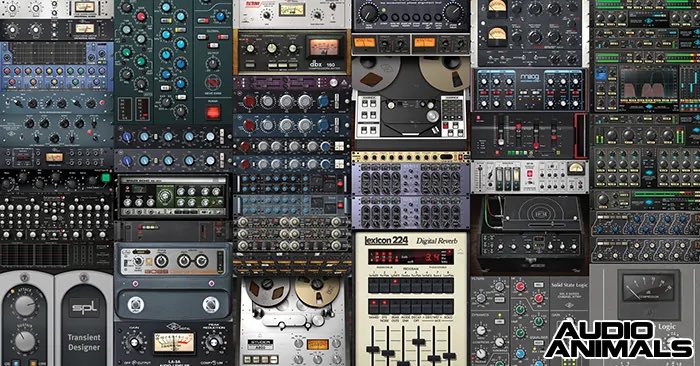The width and height of the screenshot is (700, 366).
Task: Tap the left footswitch on Boss pedal
Action: [x=136, y=305]
